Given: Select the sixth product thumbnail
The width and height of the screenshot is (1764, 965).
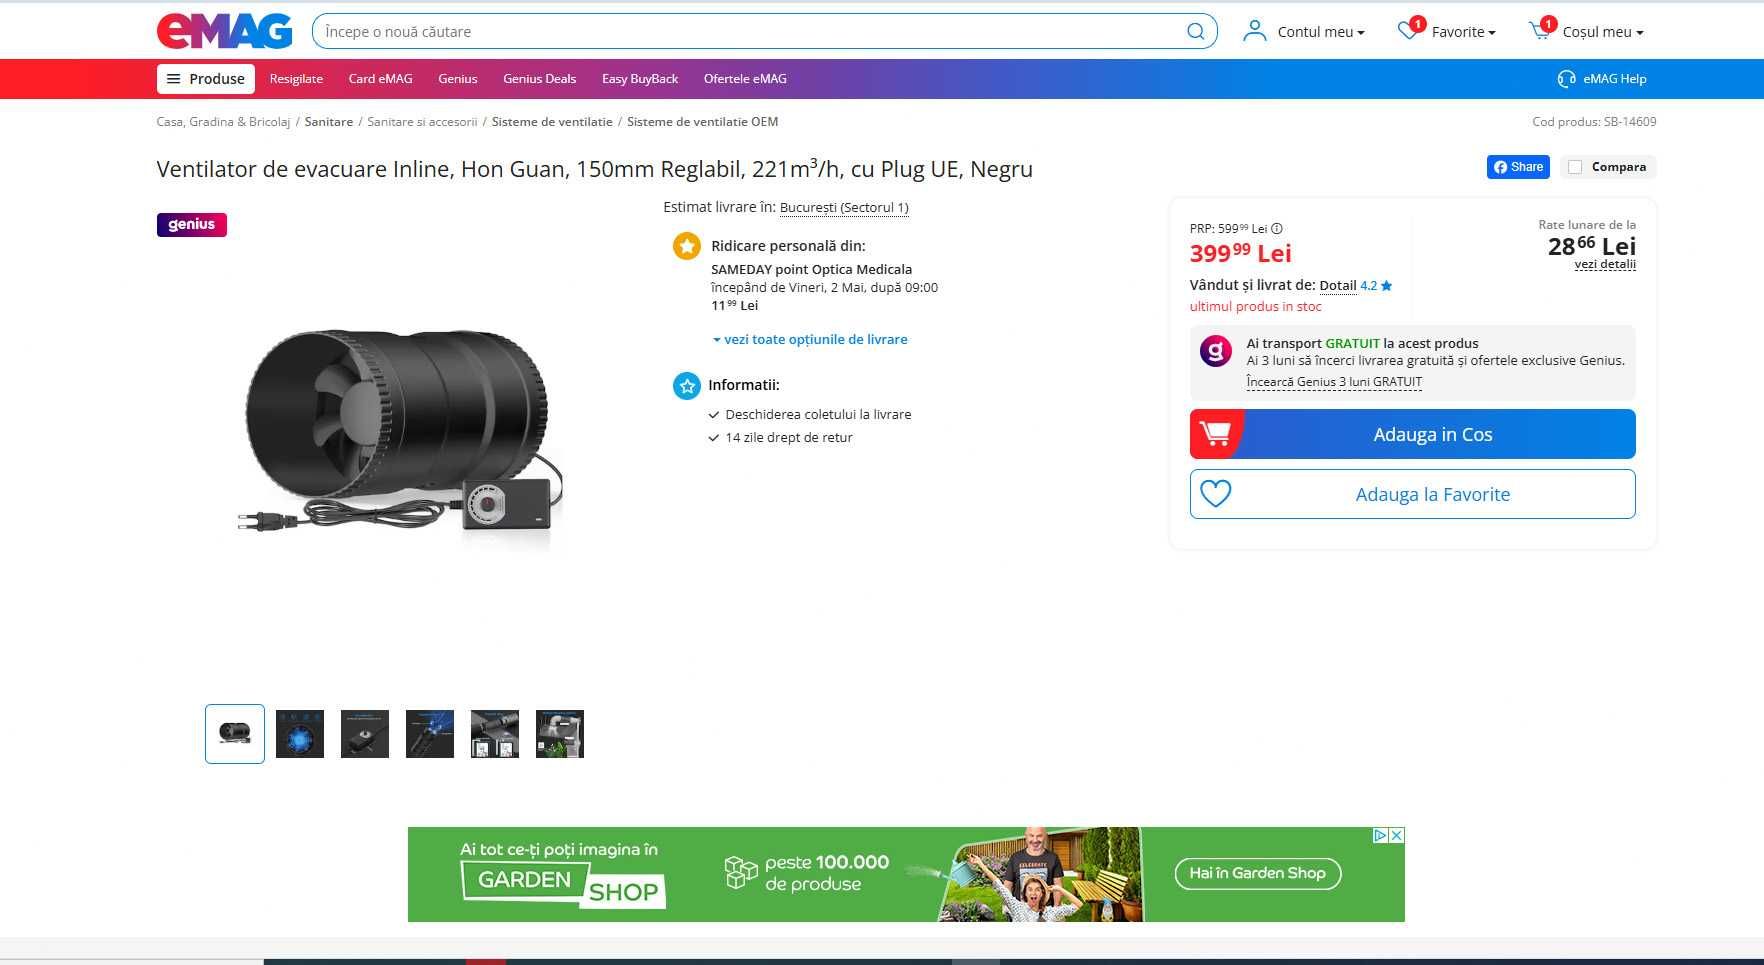Looking at the screenshot, I should pos(560,734).
